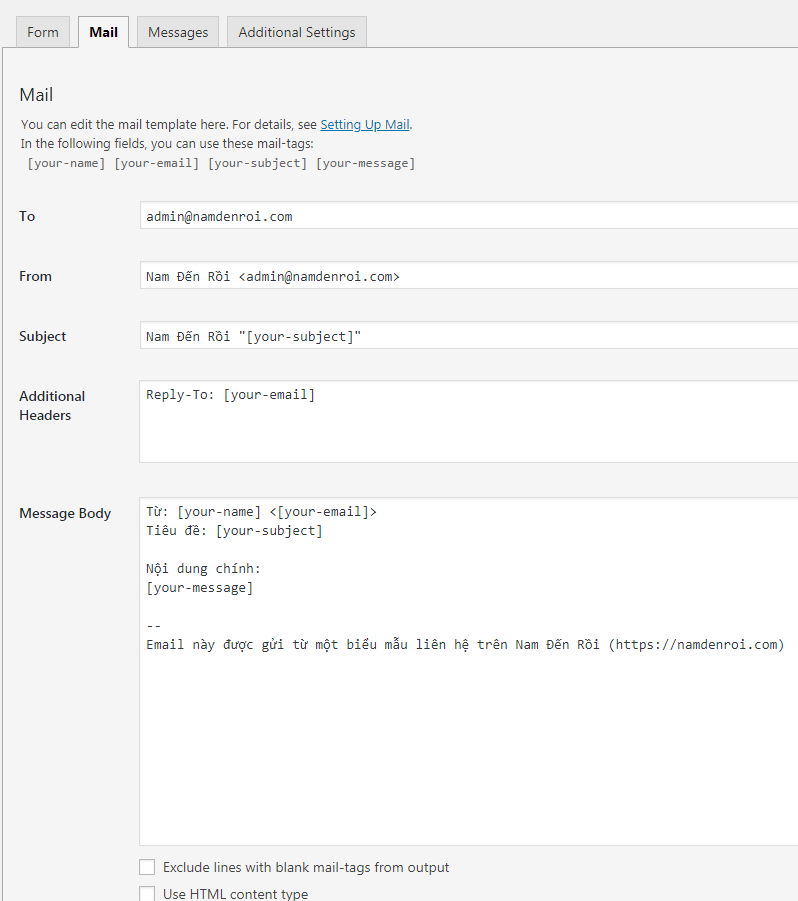Switch to the Form tab
Image resolution: width=798 pixels, height=901 pixels.
click(43, 32)
